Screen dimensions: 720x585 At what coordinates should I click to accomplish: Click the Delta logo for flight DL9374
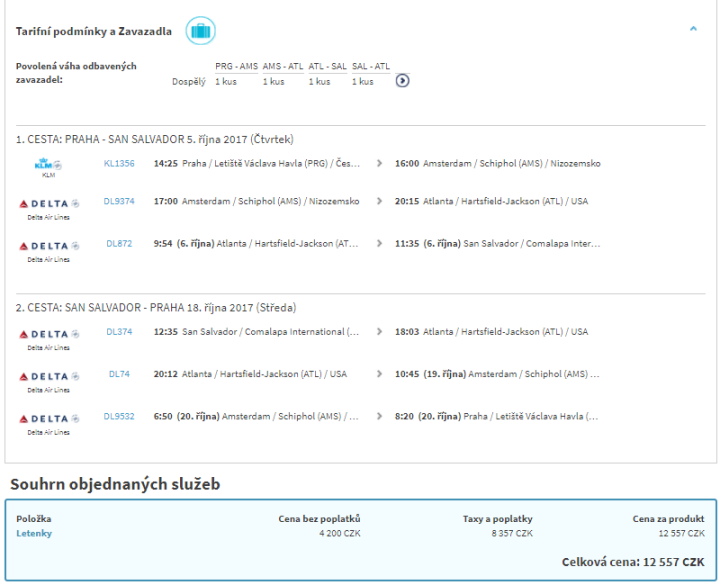pyautogui.click(x=48, y=203)
